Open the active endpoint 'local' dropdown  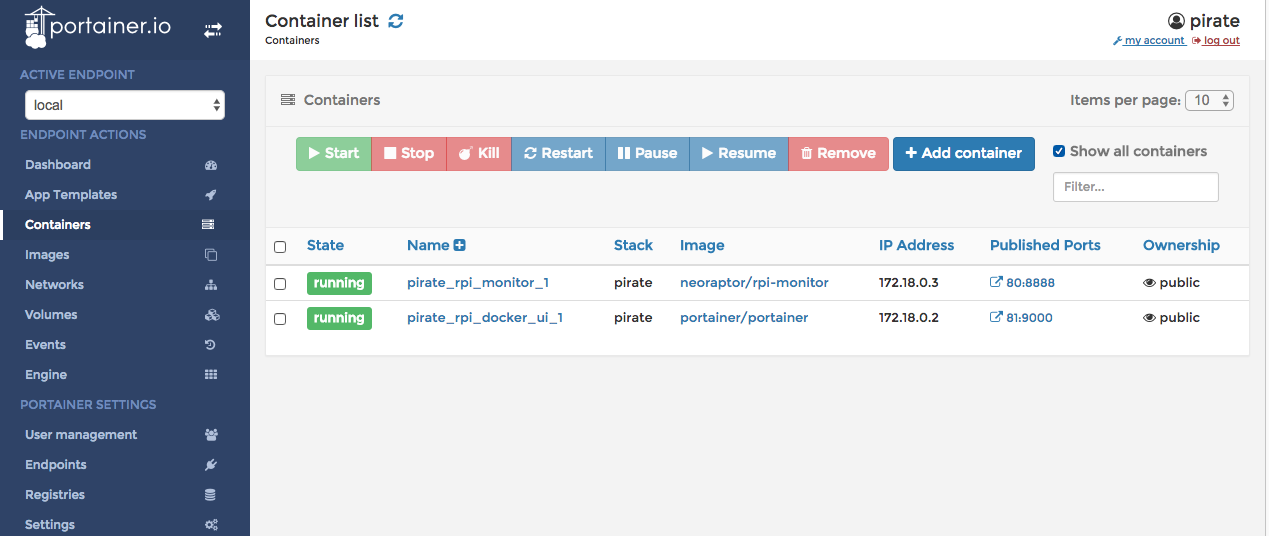point(125,105)
